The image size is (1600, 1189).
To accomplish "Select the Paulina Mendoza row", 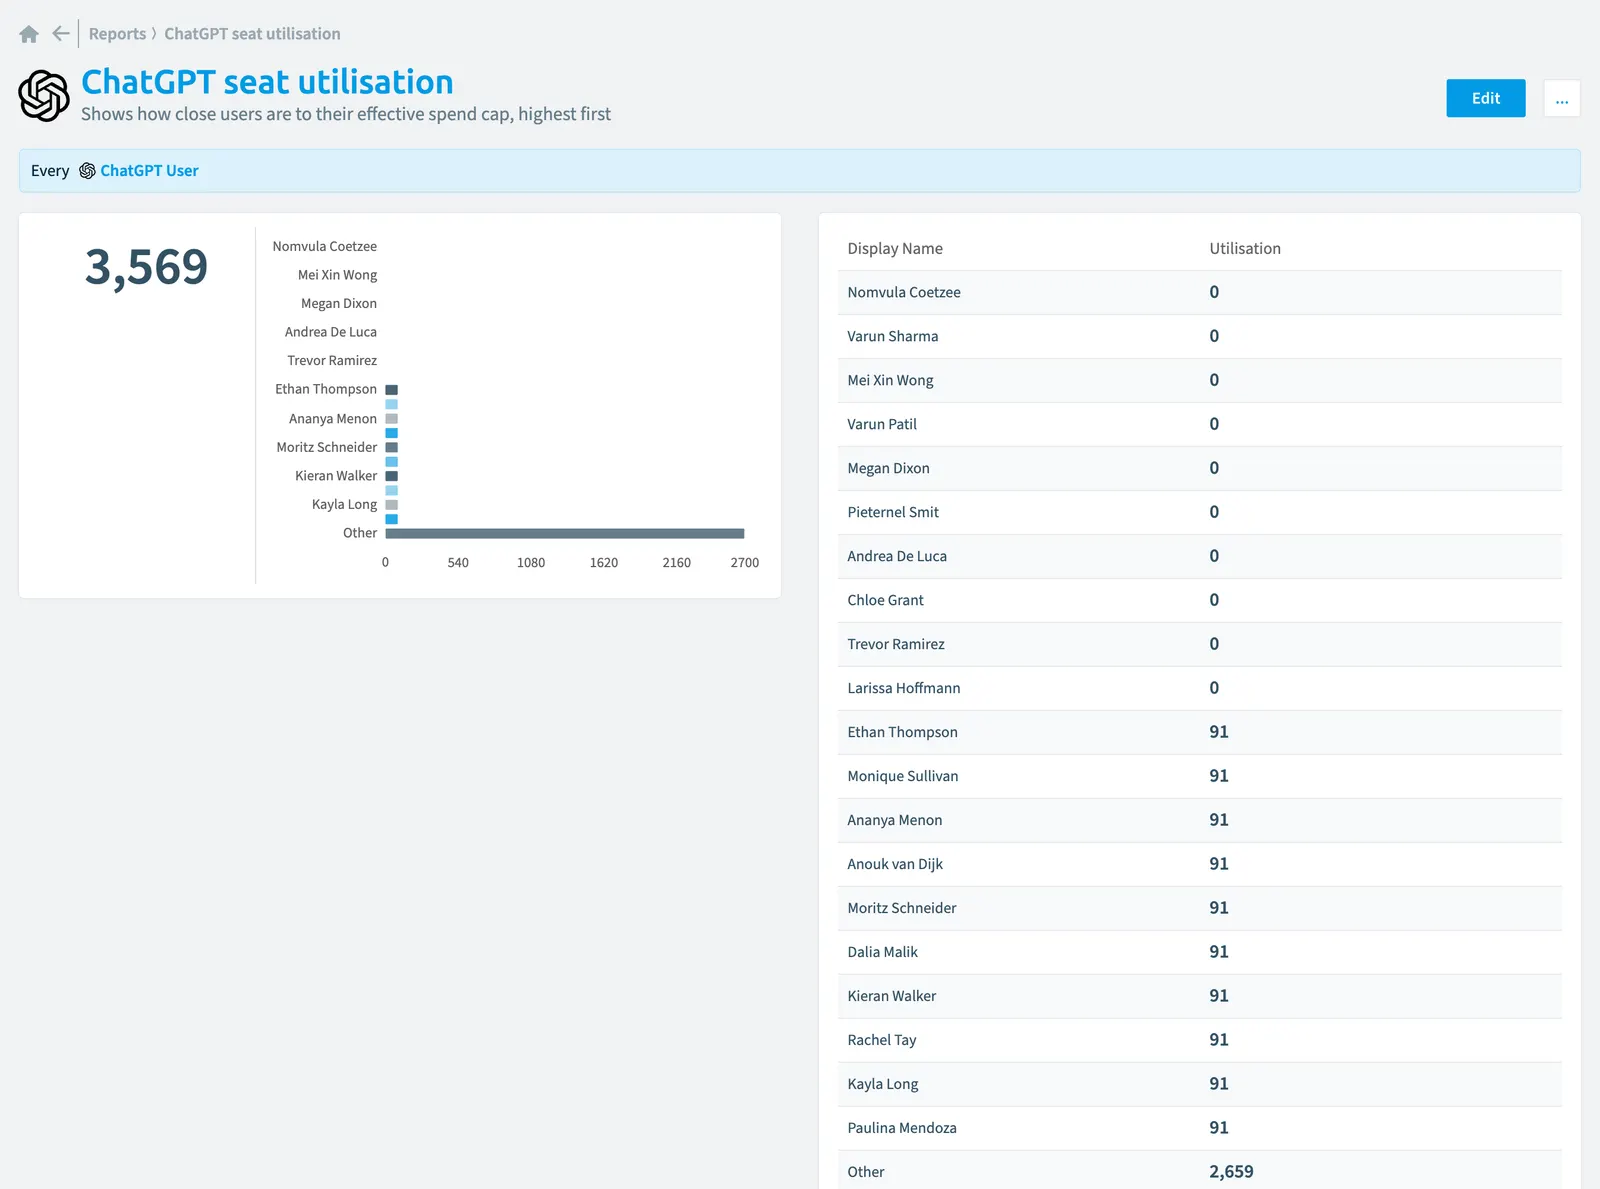I will pyautogui.click(x=1199, y=1129).
